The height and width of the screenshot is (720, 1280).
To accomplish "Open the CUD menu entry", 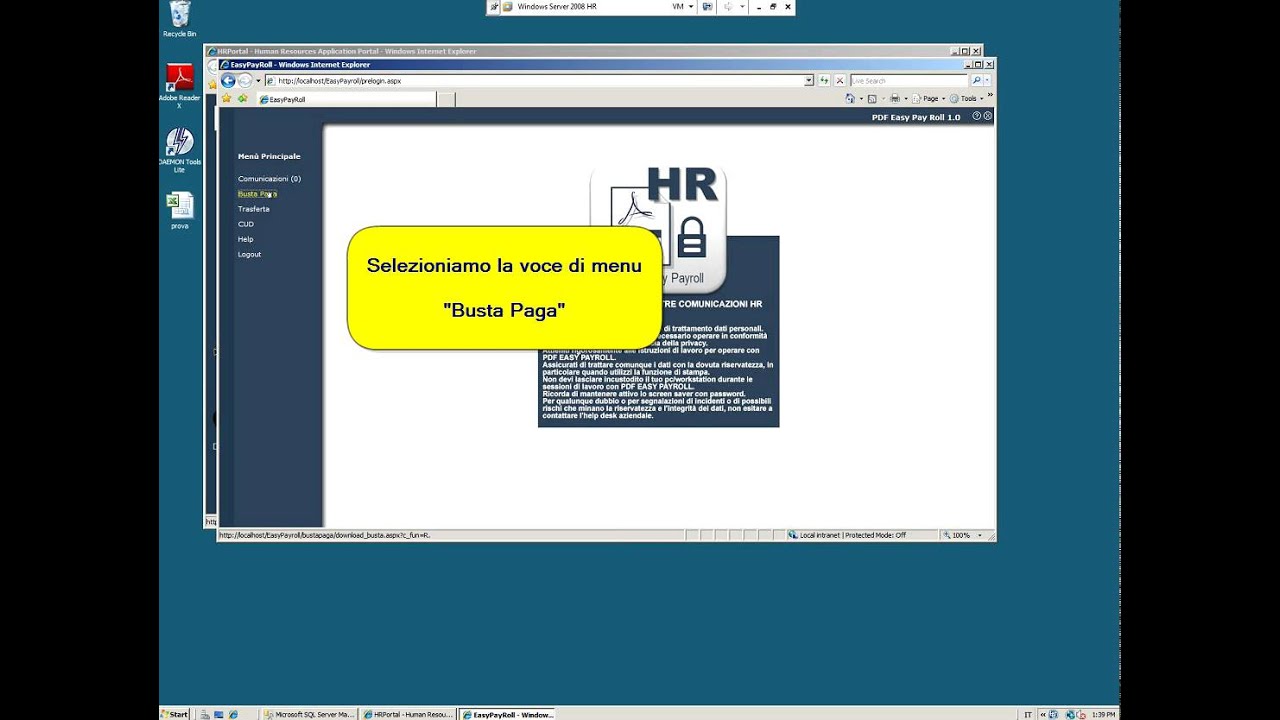I will [x=245, y=224].
